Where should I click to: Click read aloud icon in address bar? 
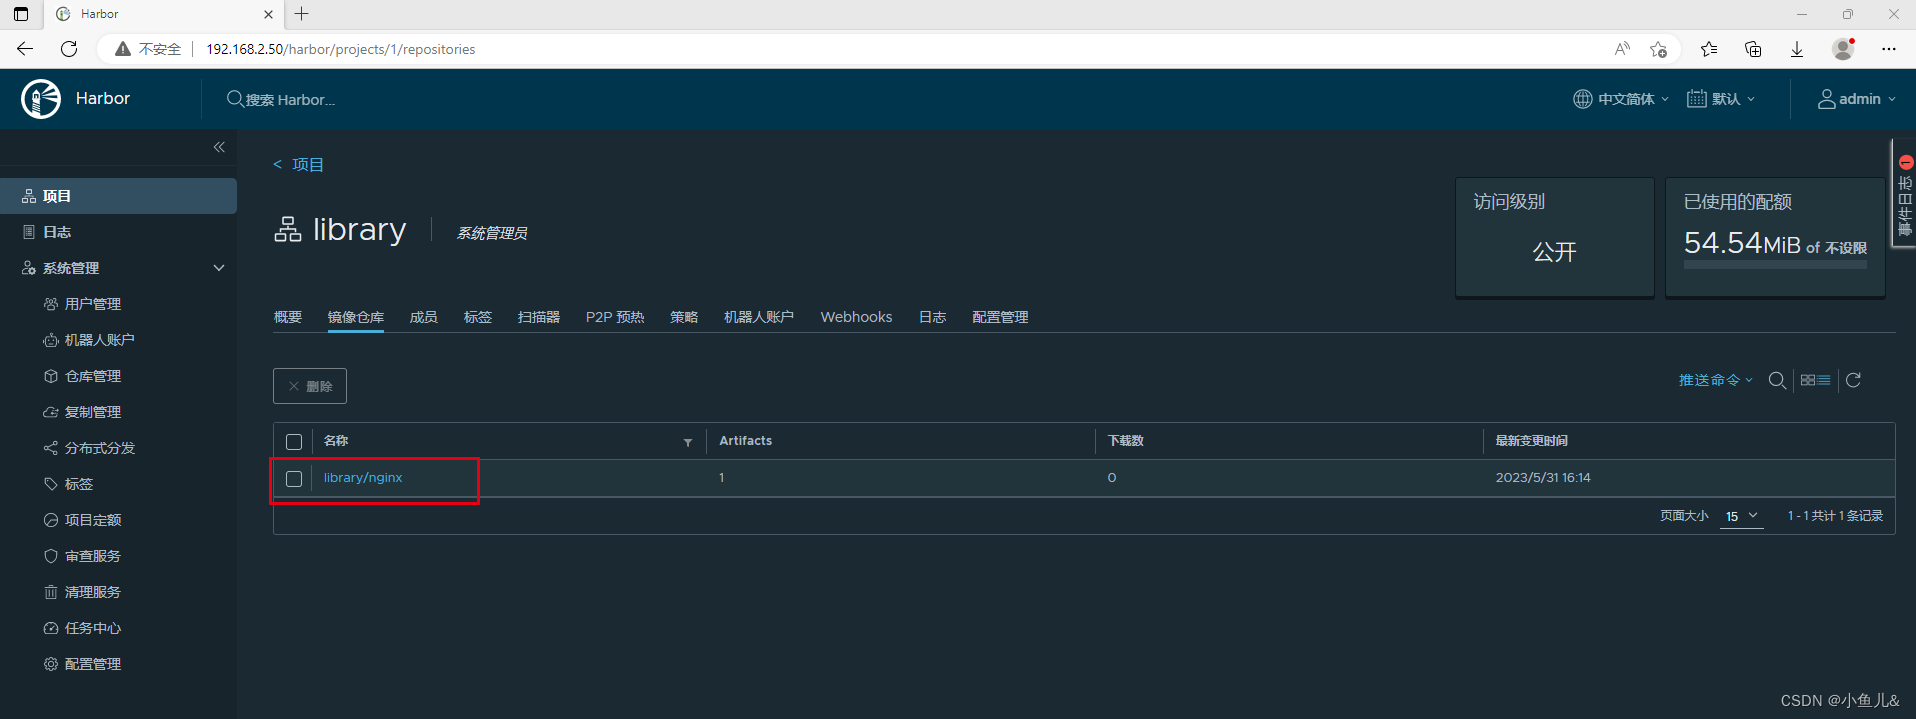[1622, 49]
